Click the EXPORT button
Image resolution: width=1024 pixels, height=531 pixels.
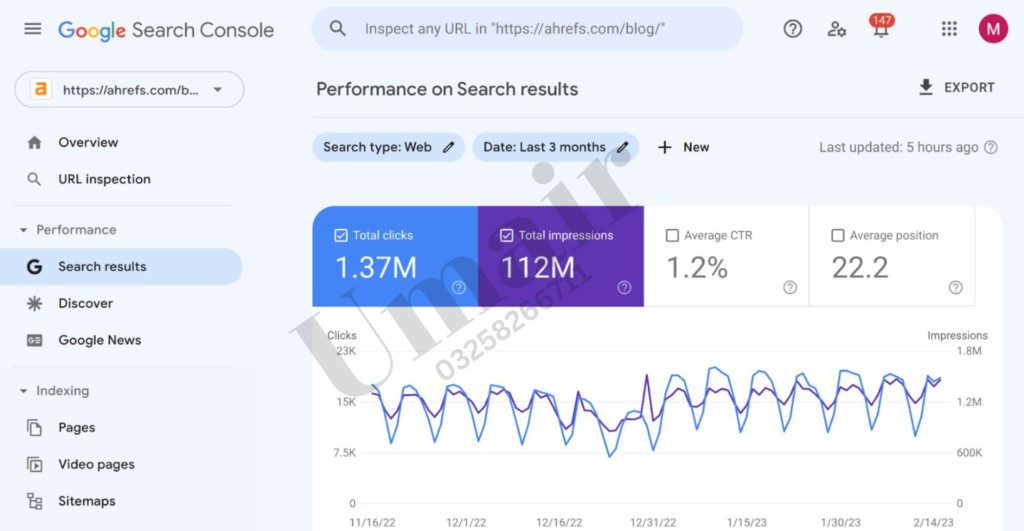coord(957,88)
